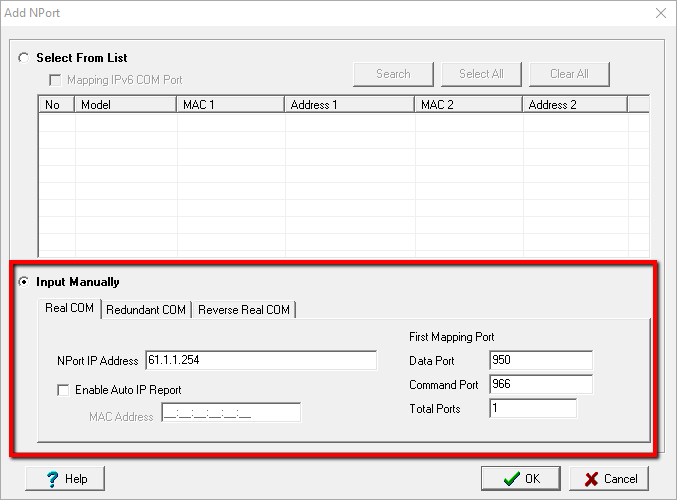Click the Model column header
The width and height of the screenshot is (677, 500).
tap(125, 104)
